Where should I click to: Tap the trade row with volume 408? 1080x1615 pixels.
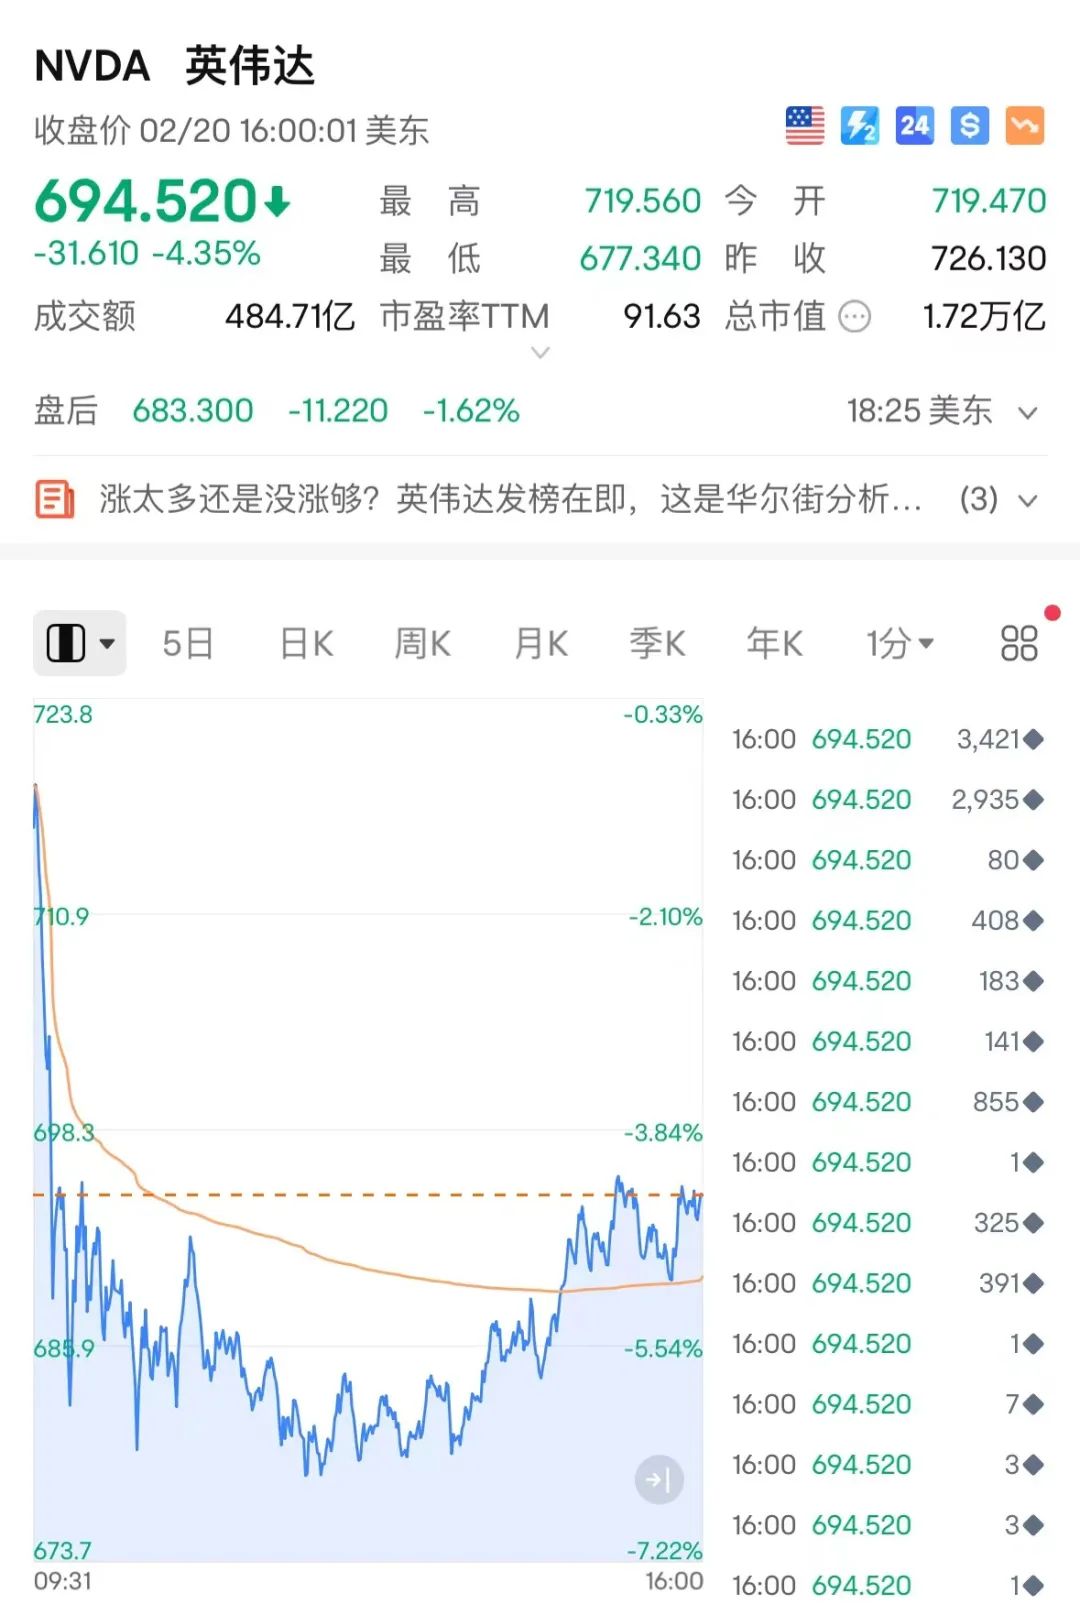point(888,921)
